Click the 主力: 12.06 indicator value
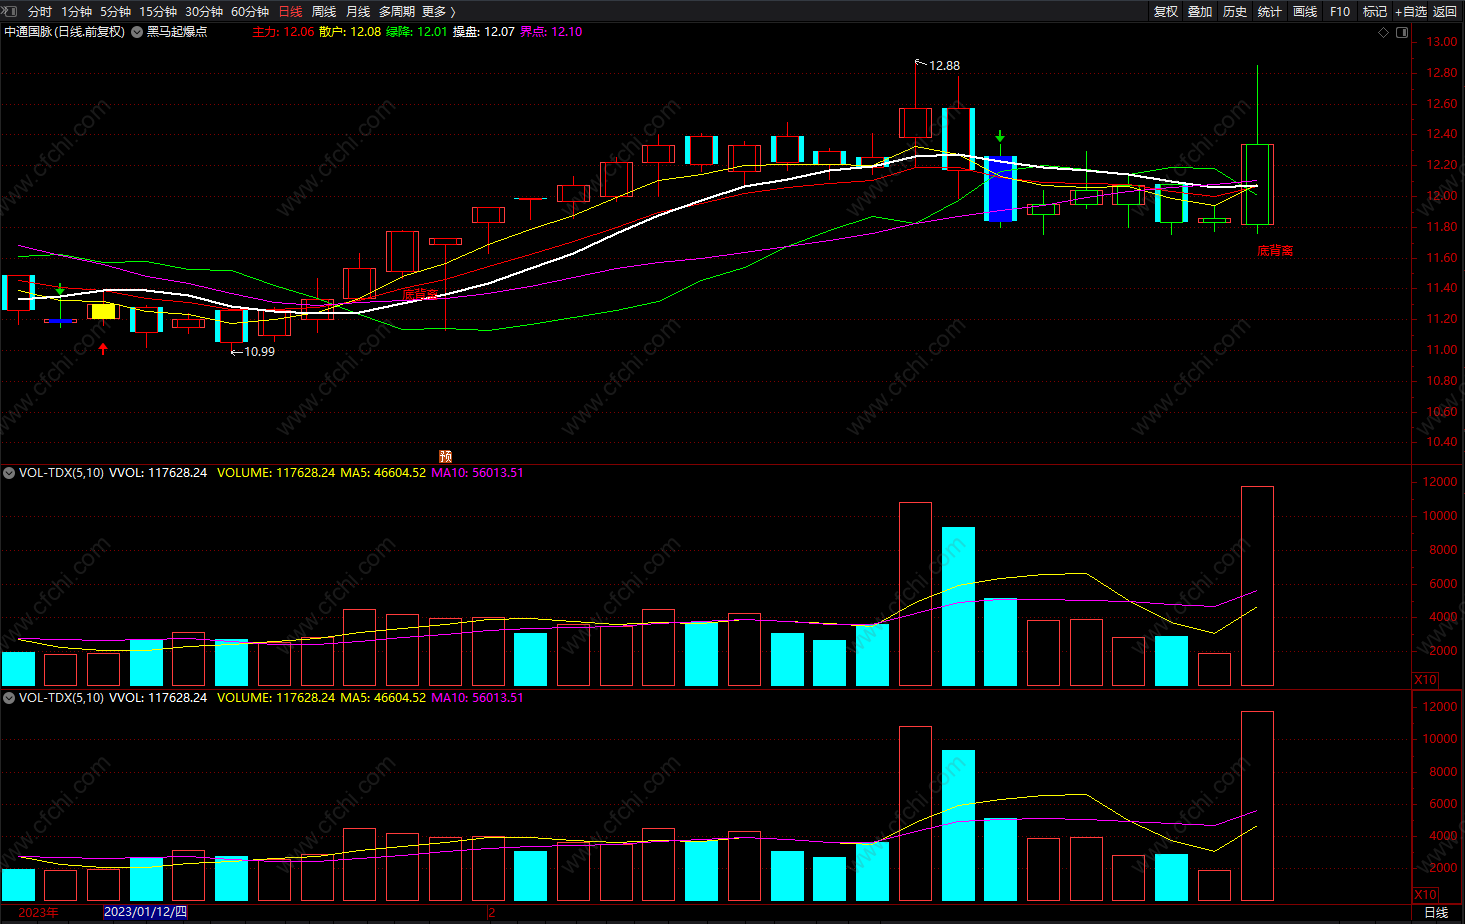1465x924 pixels. pos(283,32)
